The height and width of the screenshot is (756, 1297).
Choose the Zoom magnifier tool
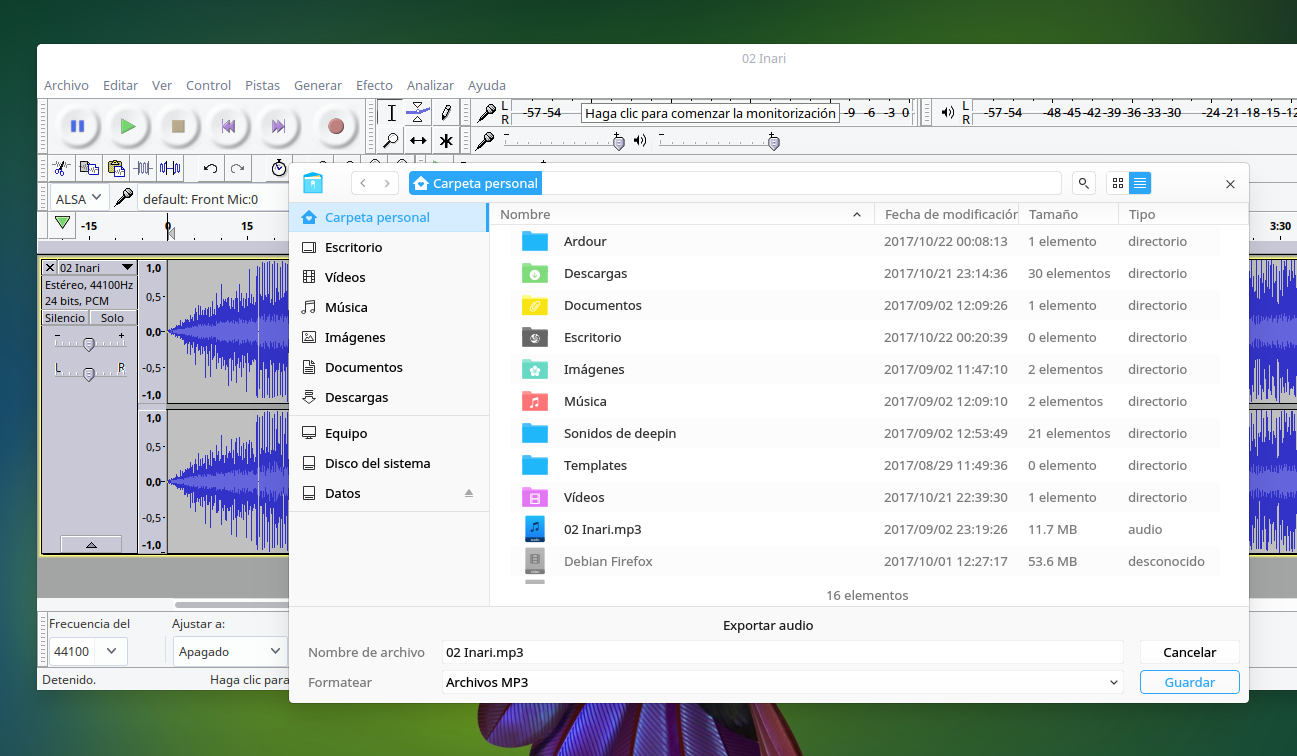pos(391,140)
